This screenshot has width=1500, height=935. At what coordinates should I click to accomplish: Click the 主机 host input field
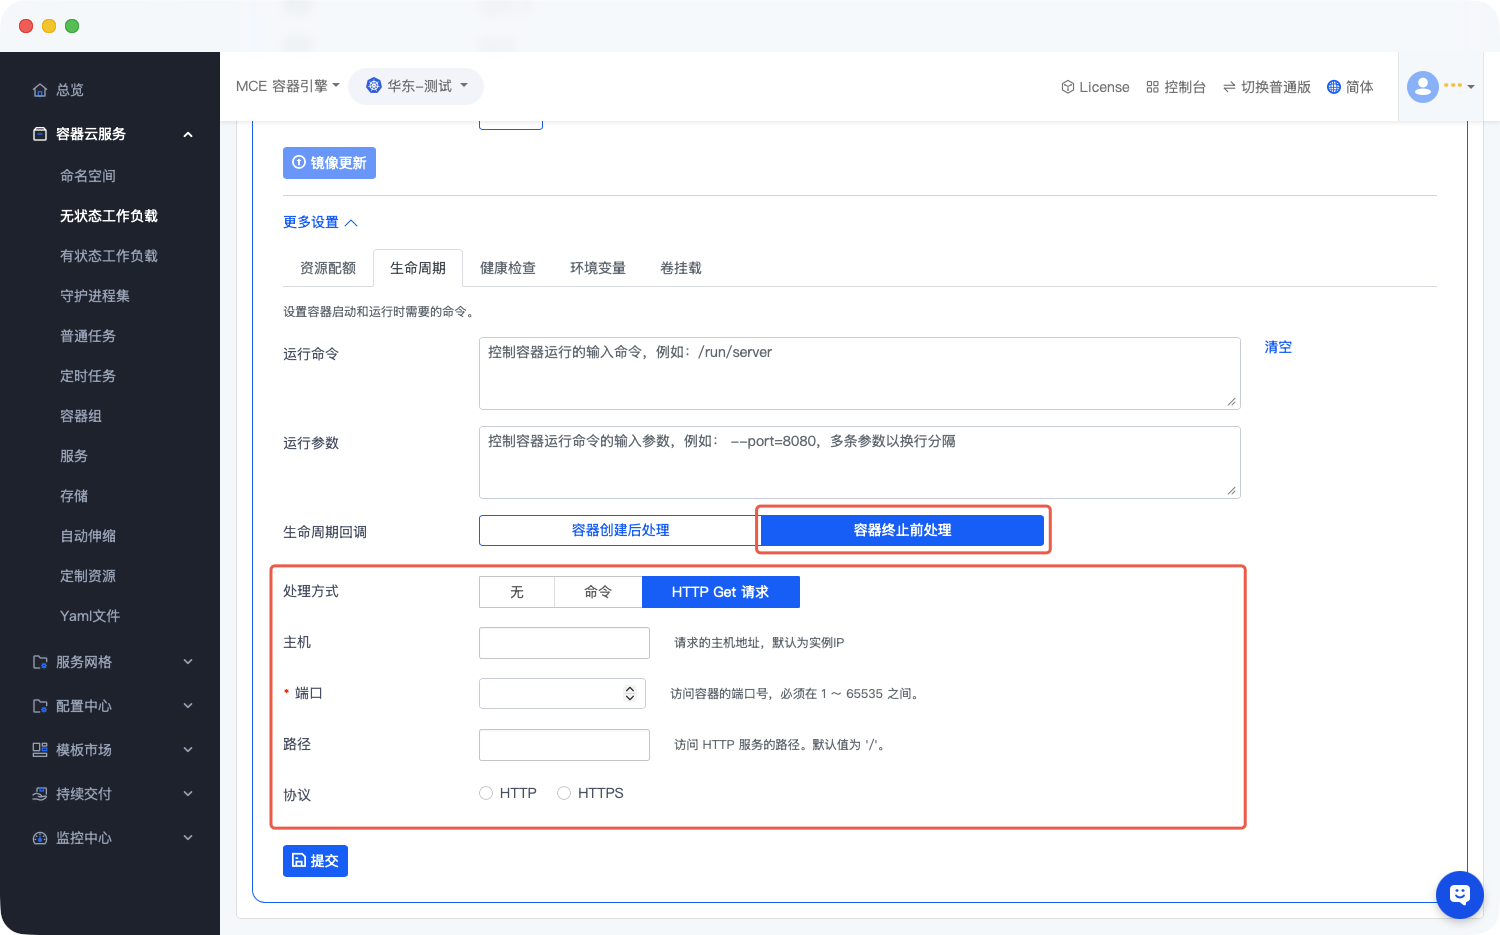564,643
